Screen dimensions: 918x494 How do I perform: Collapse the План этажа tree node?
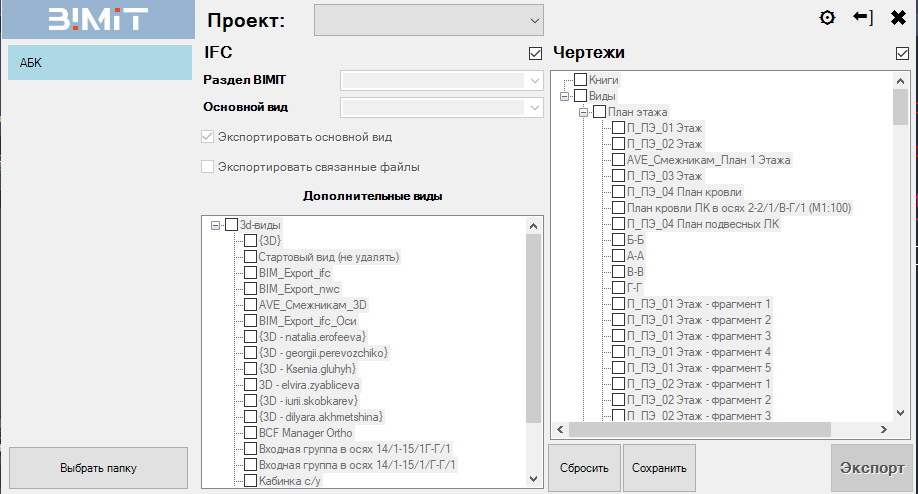[x=584, y=112]
